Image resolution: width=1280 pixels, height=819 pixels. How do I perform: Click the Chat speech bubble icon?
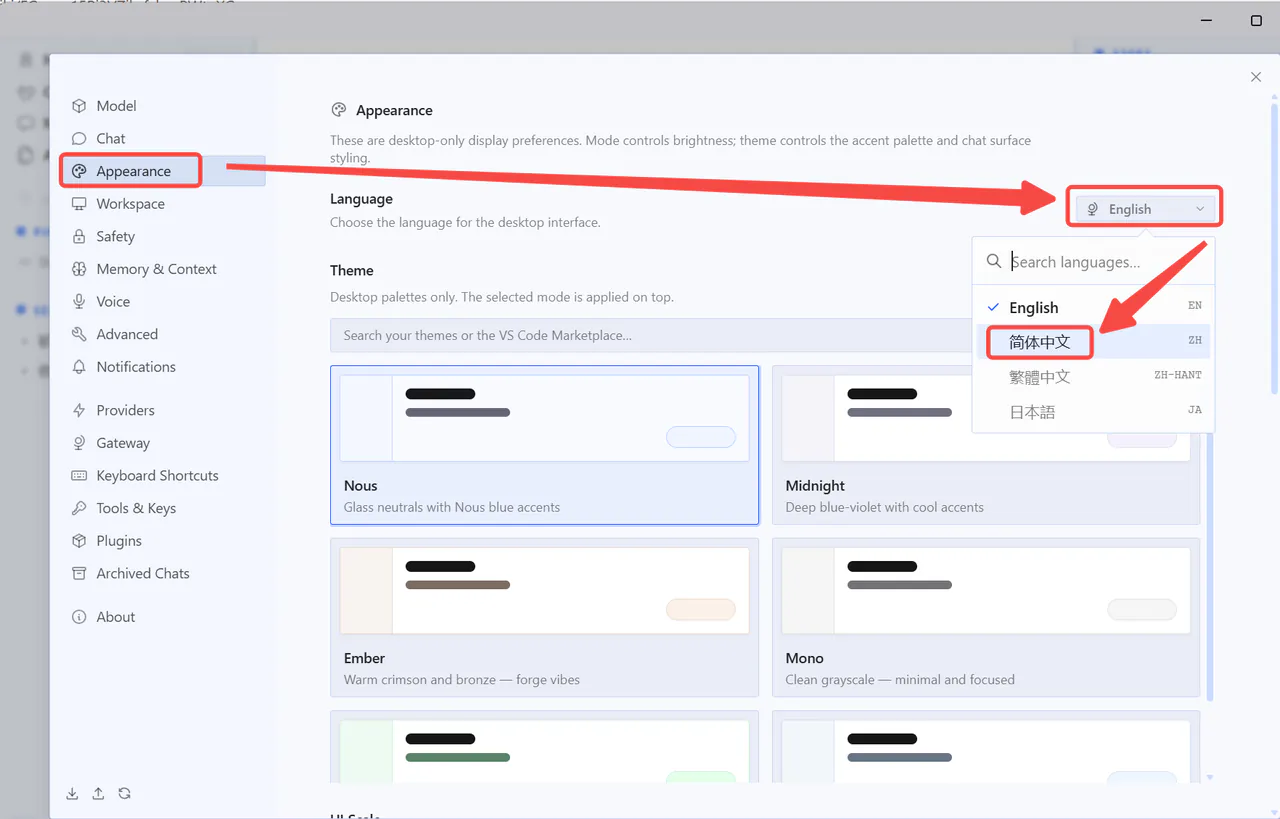click(x=79, y=139)
